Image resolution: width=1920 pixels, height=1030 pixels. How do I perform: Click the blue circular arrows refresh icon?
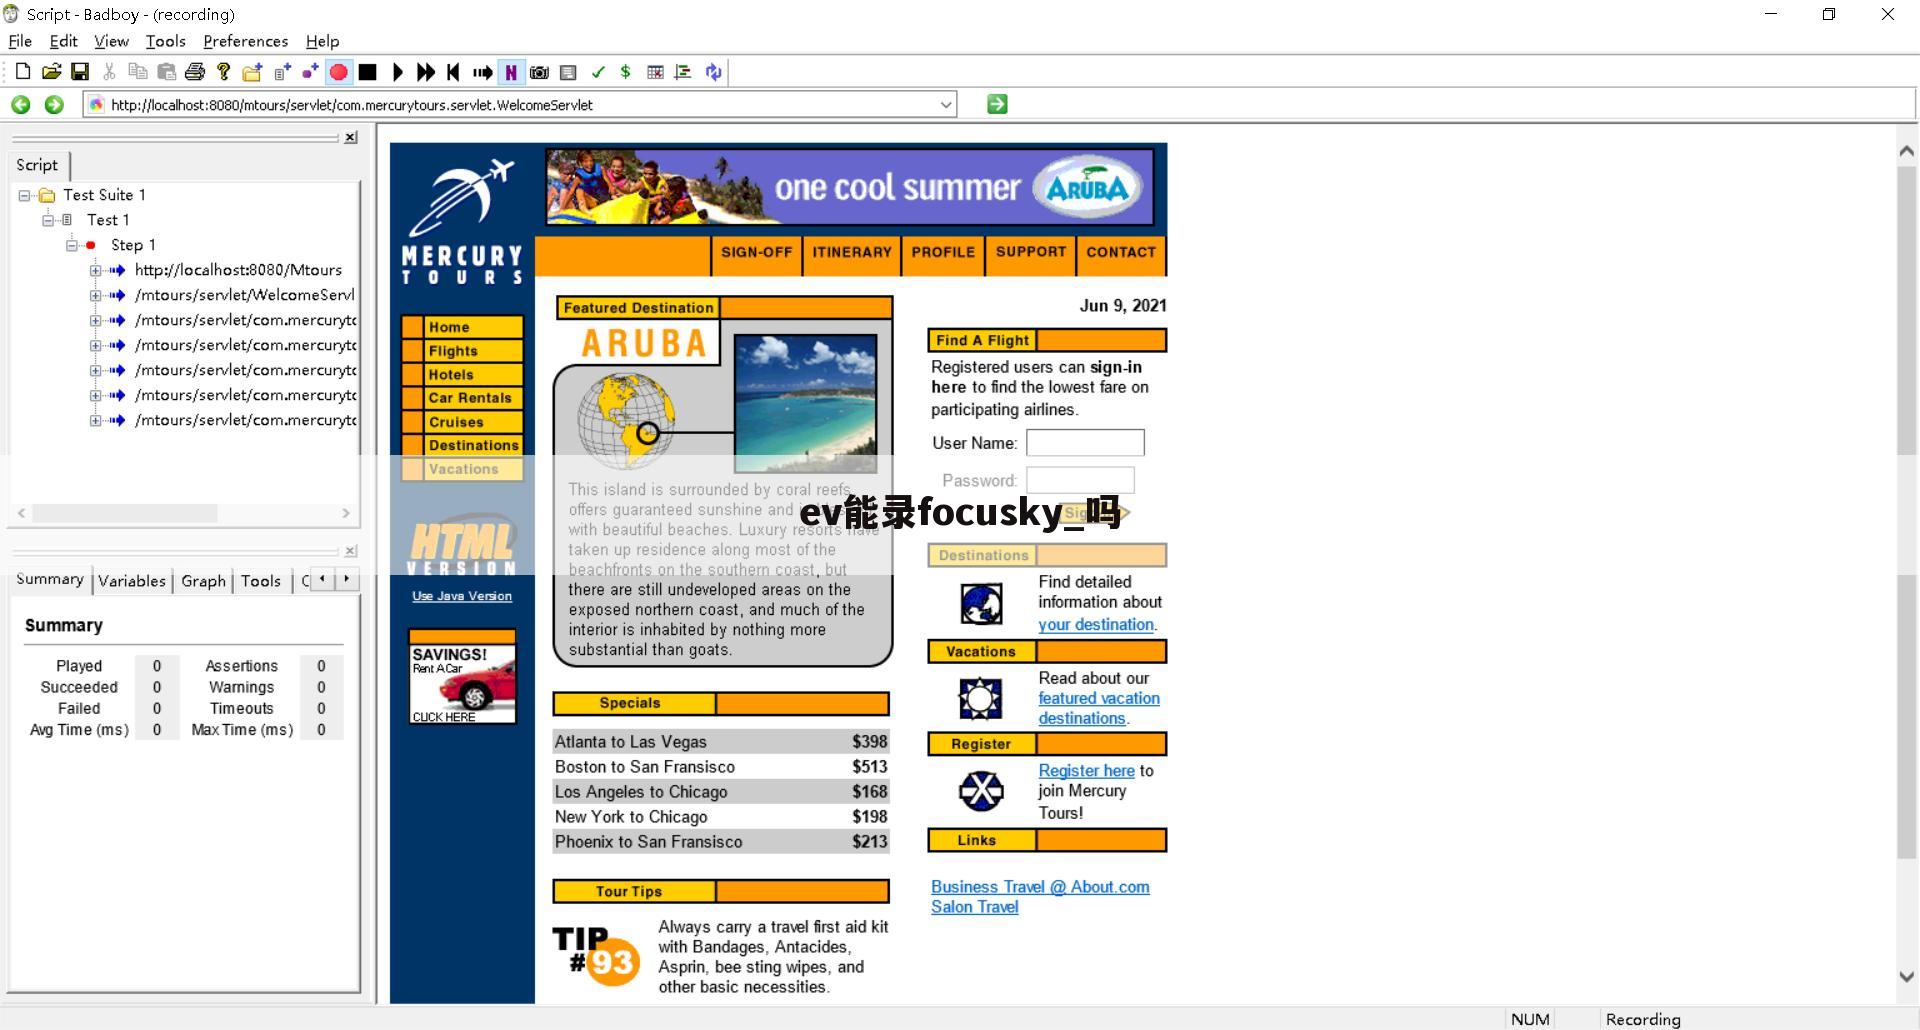[713, 72]
